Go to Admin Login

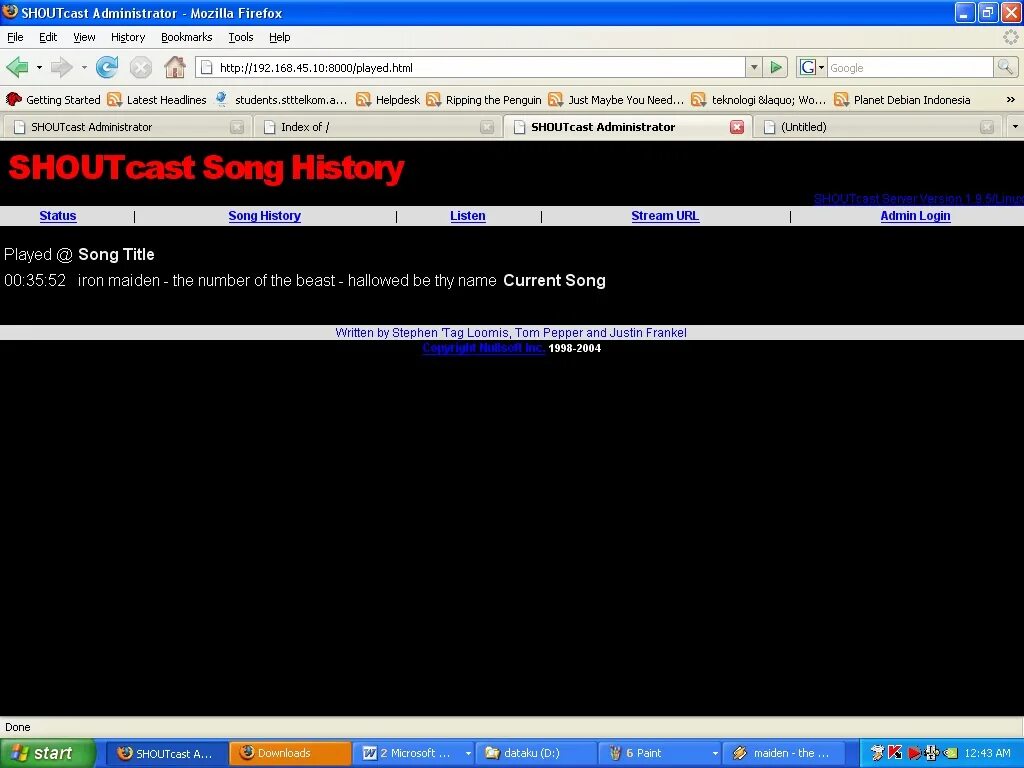coord(915,216)
